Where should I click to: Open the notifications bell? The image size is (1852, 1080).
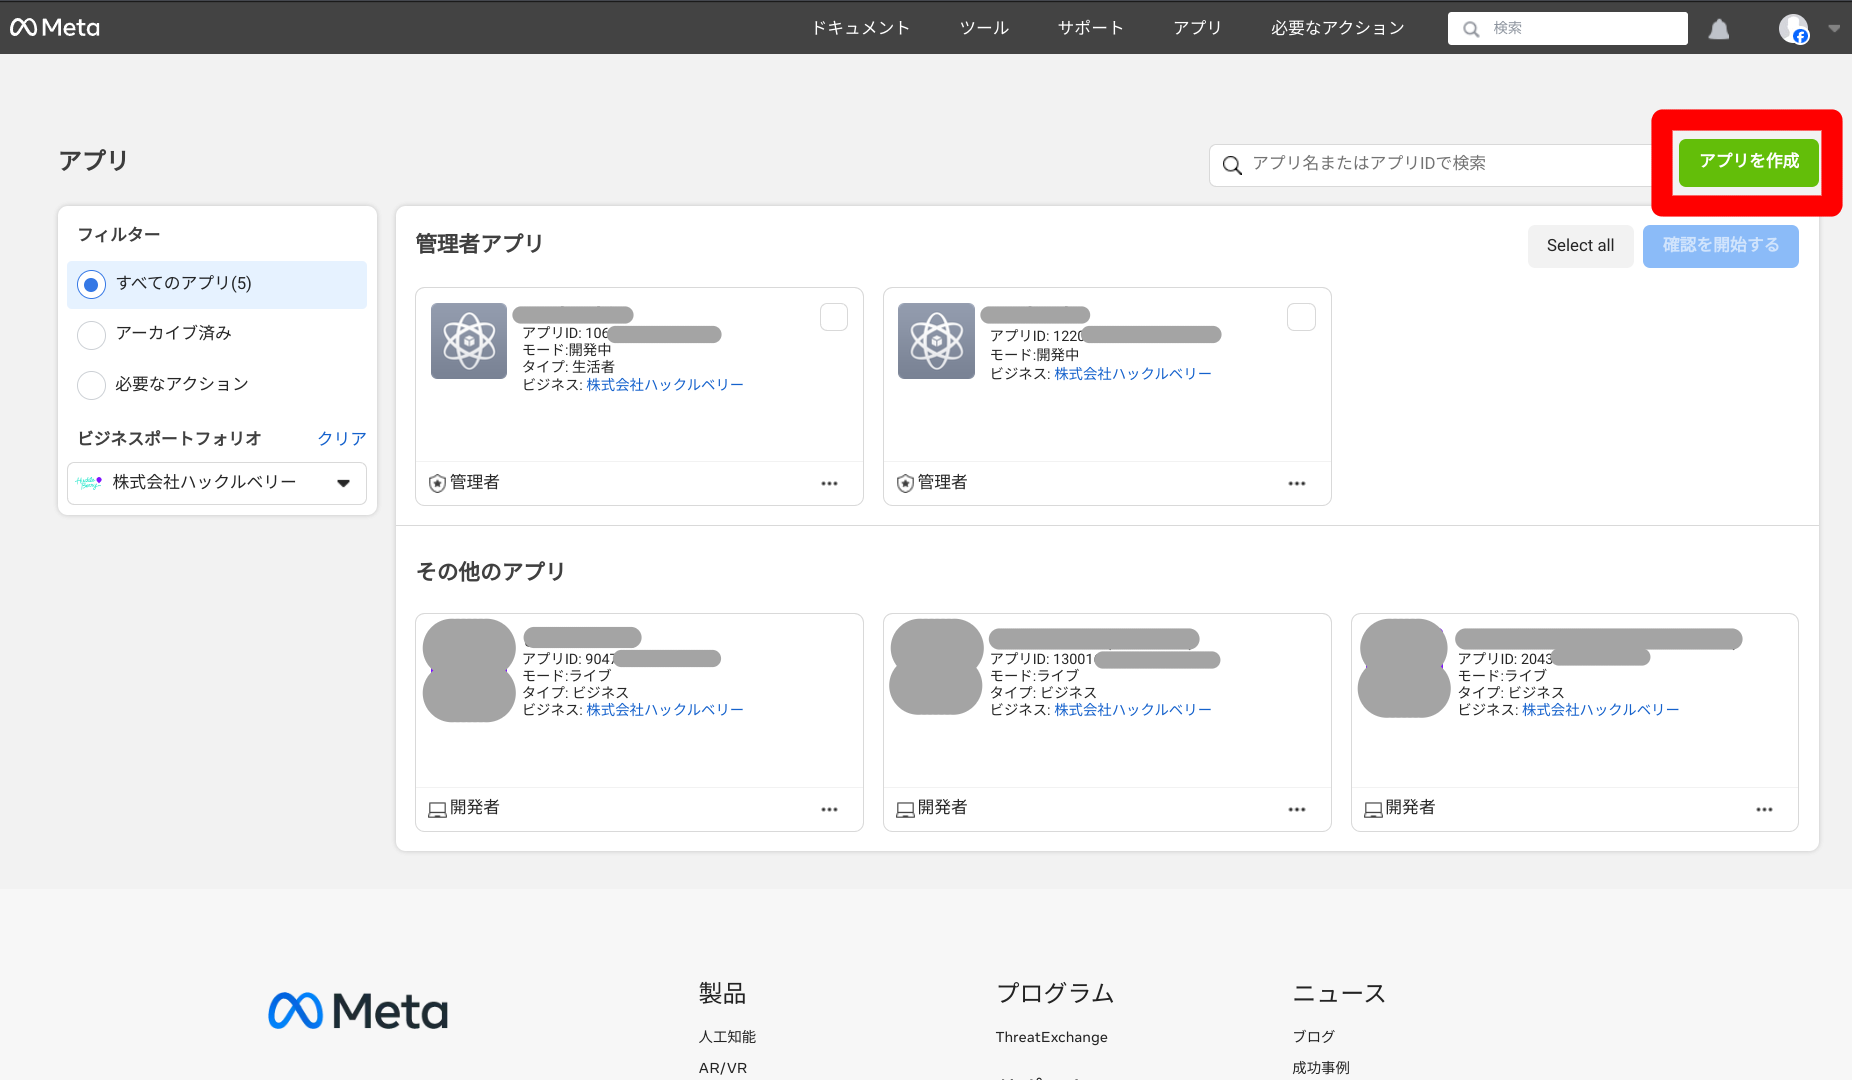[1718, 29]
